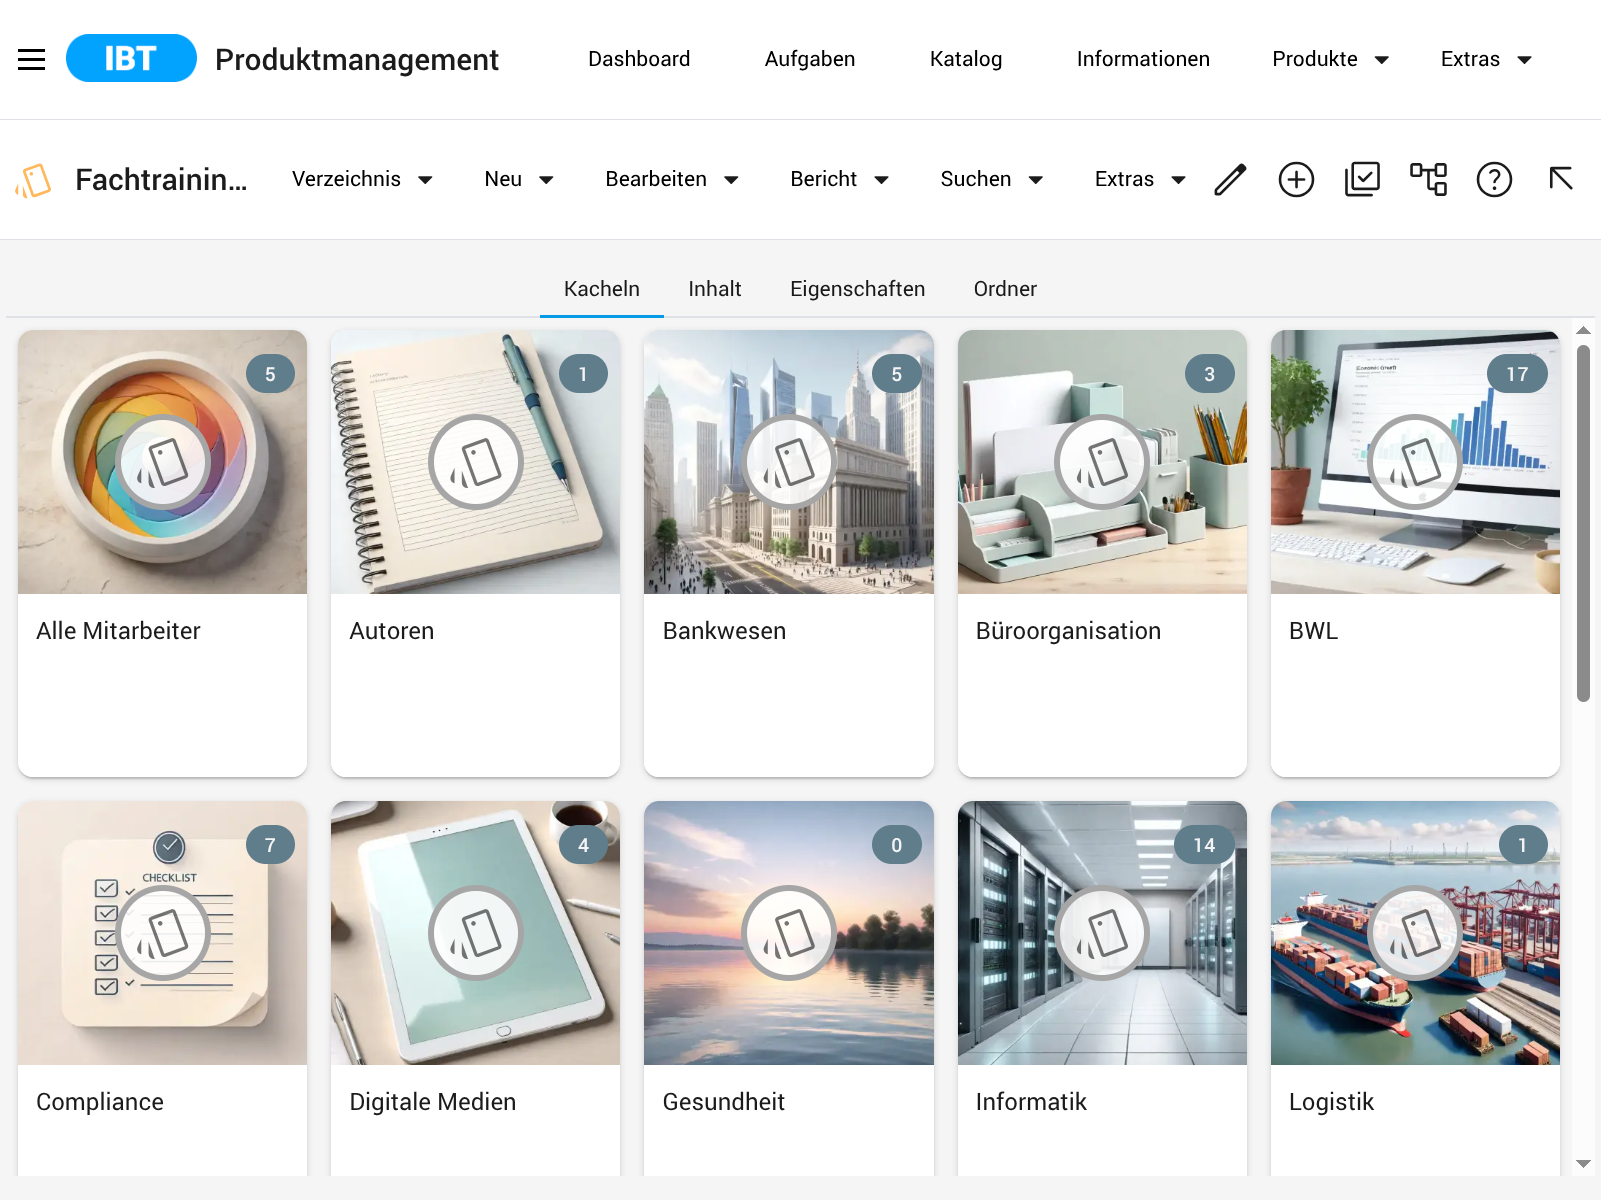This screenshot has height=1200, width=1601.
Task: Open the Bericht dropdown
Action: coord(840,179)
